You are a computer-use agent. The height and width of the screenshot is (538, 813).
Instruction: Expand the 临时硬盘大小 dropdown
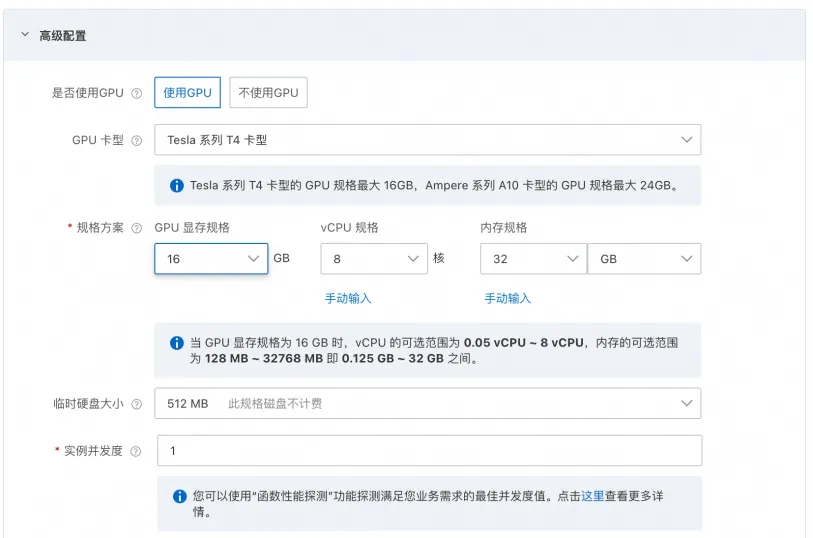click(427, 403)
